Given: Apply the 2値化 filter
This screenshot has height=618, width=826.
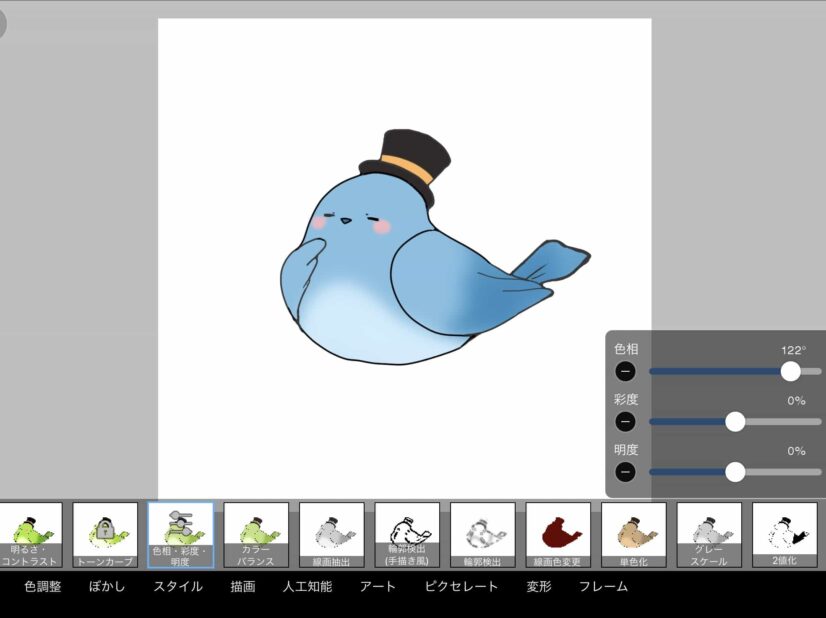Looking at the screenshot, I should [784, 535].
